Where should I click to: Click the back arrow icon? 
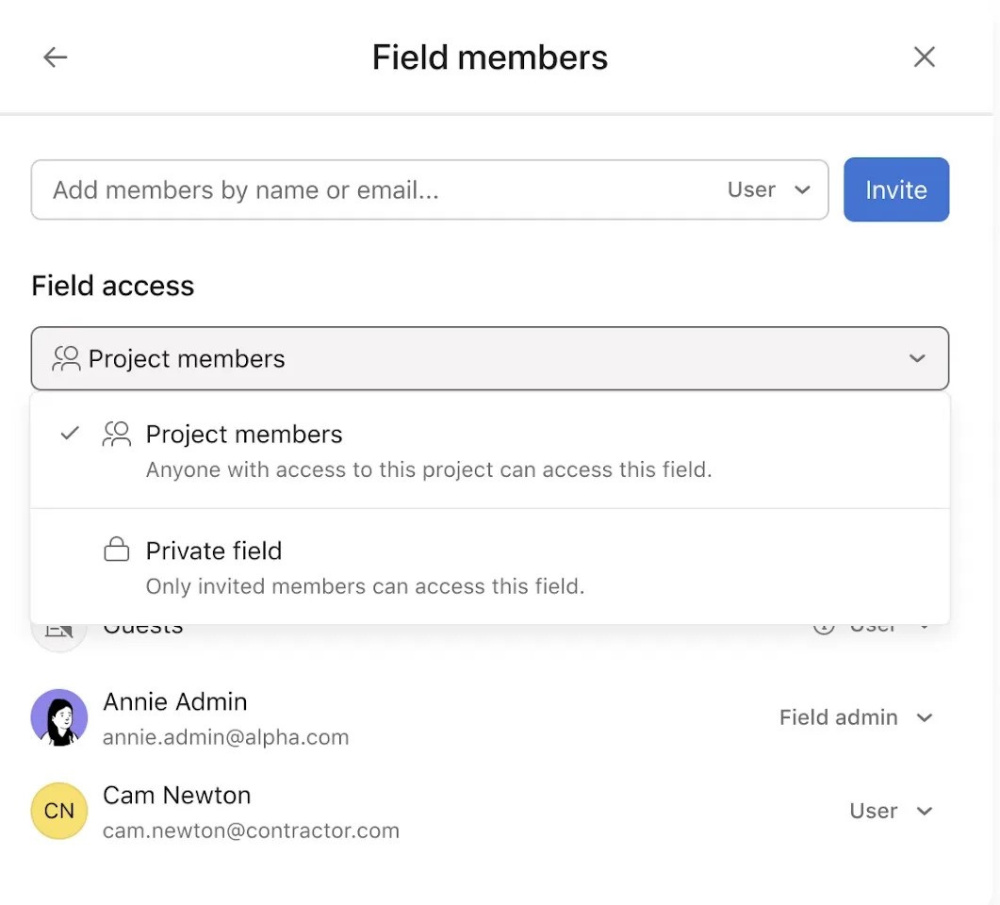coord(55,57)
